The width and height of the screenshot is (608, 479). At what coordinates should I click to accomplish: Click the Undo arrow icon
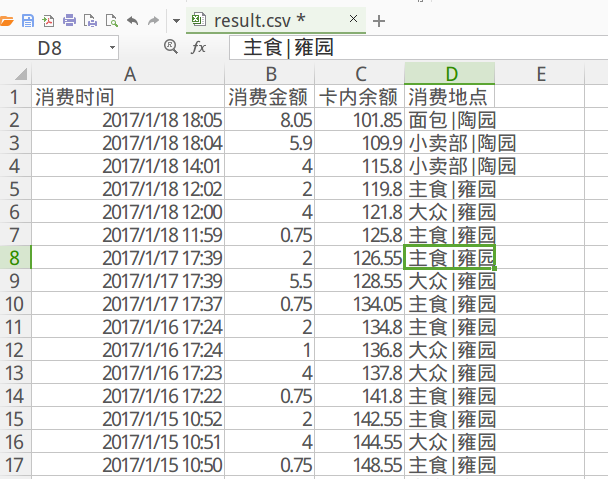[x=132, y=20]
